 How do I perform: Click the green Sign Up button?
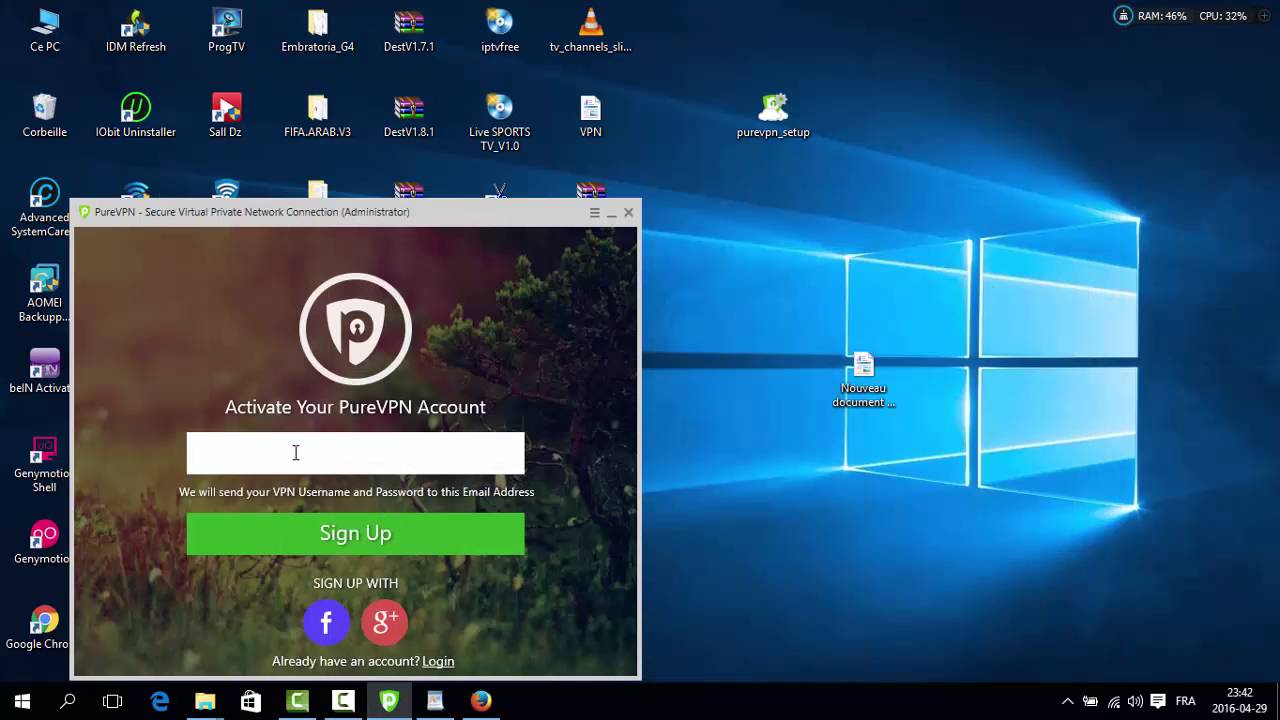(x=355, y=533)
